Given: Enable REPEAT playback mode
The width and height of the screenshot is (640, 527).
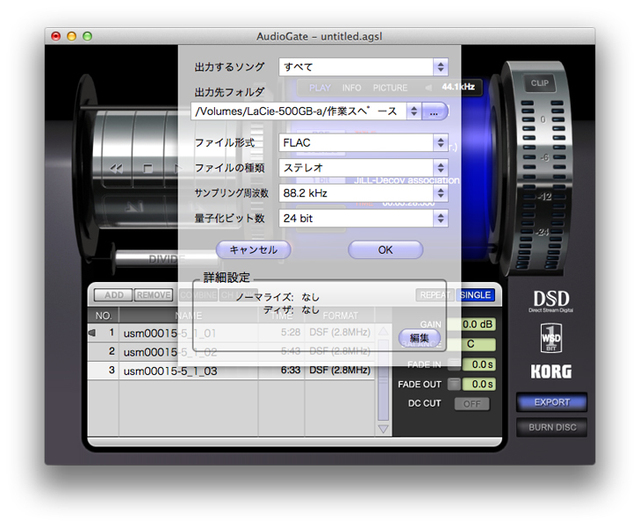Looking at the screenshot, I should tap(435, 296).
